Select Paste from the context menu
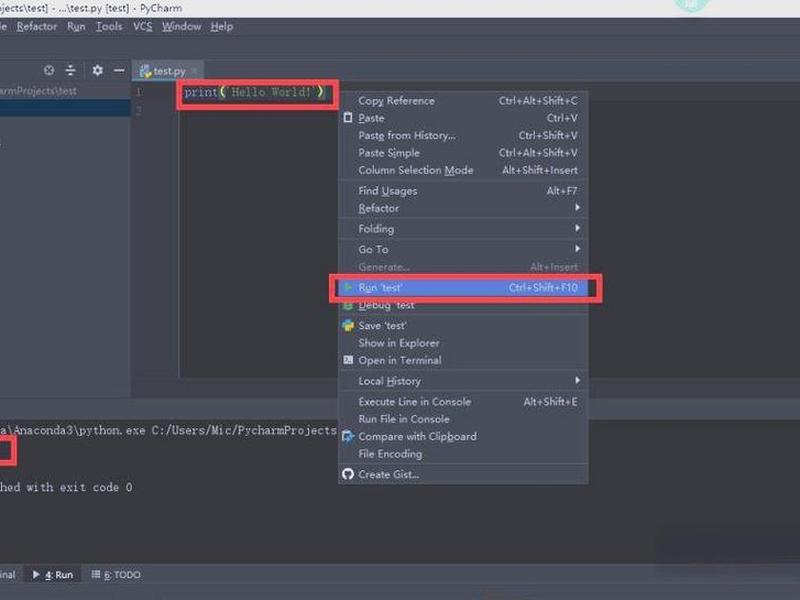The image size is (800, 600). click(x=463, y=118)
